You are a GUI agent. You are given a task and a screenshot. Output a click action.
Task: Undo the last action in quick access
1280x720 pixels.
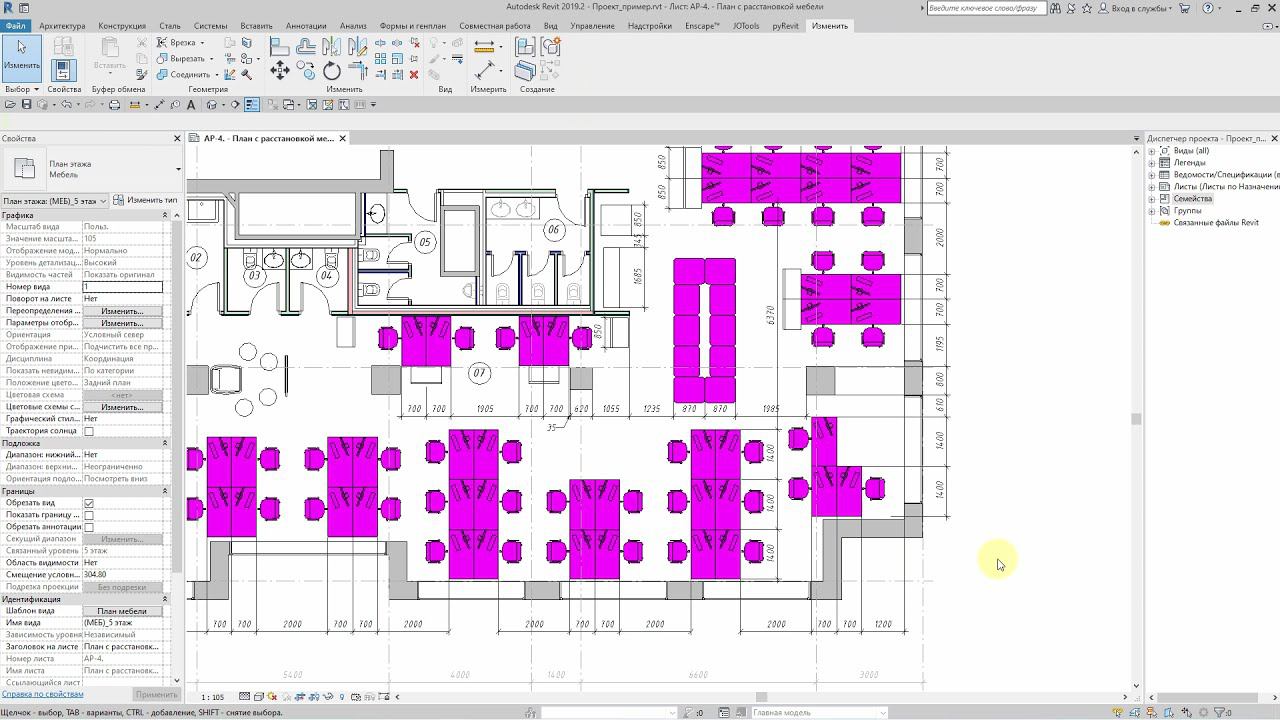(67, 104)
